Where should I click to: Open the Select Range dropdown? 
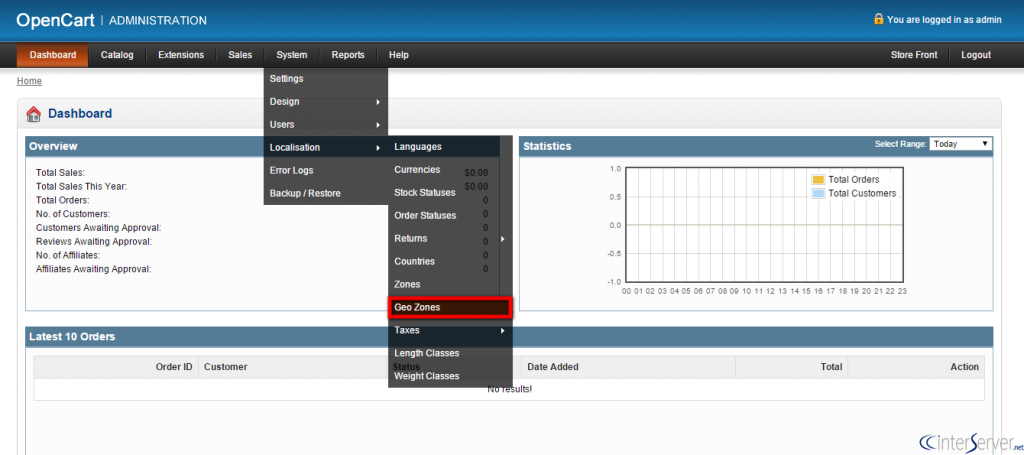click(x=961, y=144)
